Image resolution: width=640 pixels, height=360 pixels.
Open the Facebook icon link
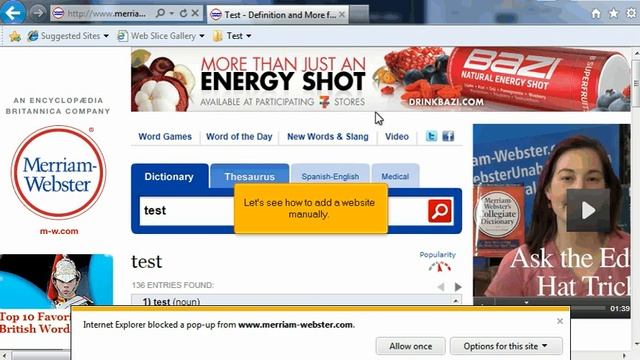coord(448,136)
